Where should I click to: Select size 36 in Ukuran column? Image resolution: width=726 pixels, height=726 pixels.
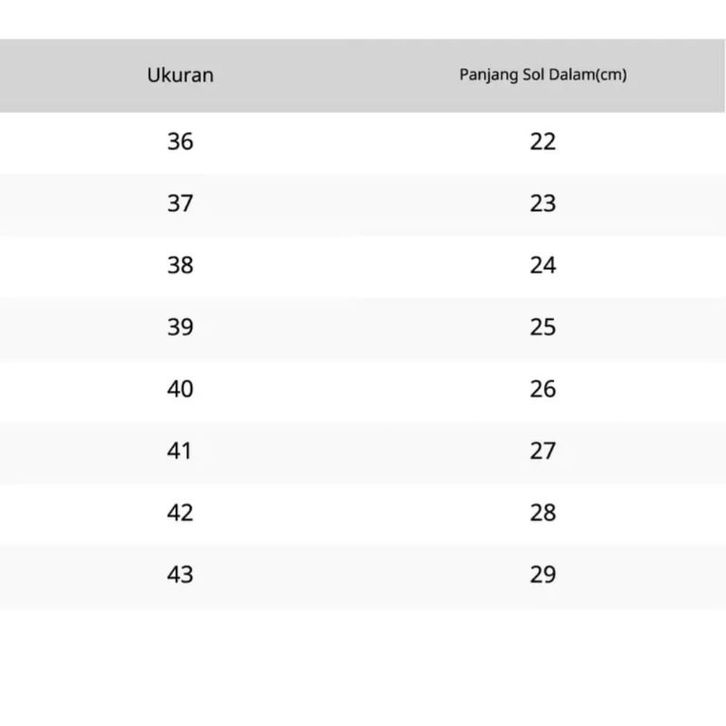(180, 142)
